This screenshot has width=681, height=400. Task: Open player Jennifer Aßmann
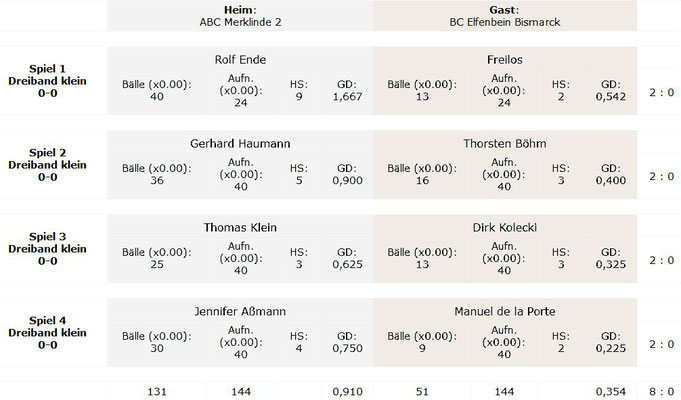pyautogui.click(x=240, y=311)
